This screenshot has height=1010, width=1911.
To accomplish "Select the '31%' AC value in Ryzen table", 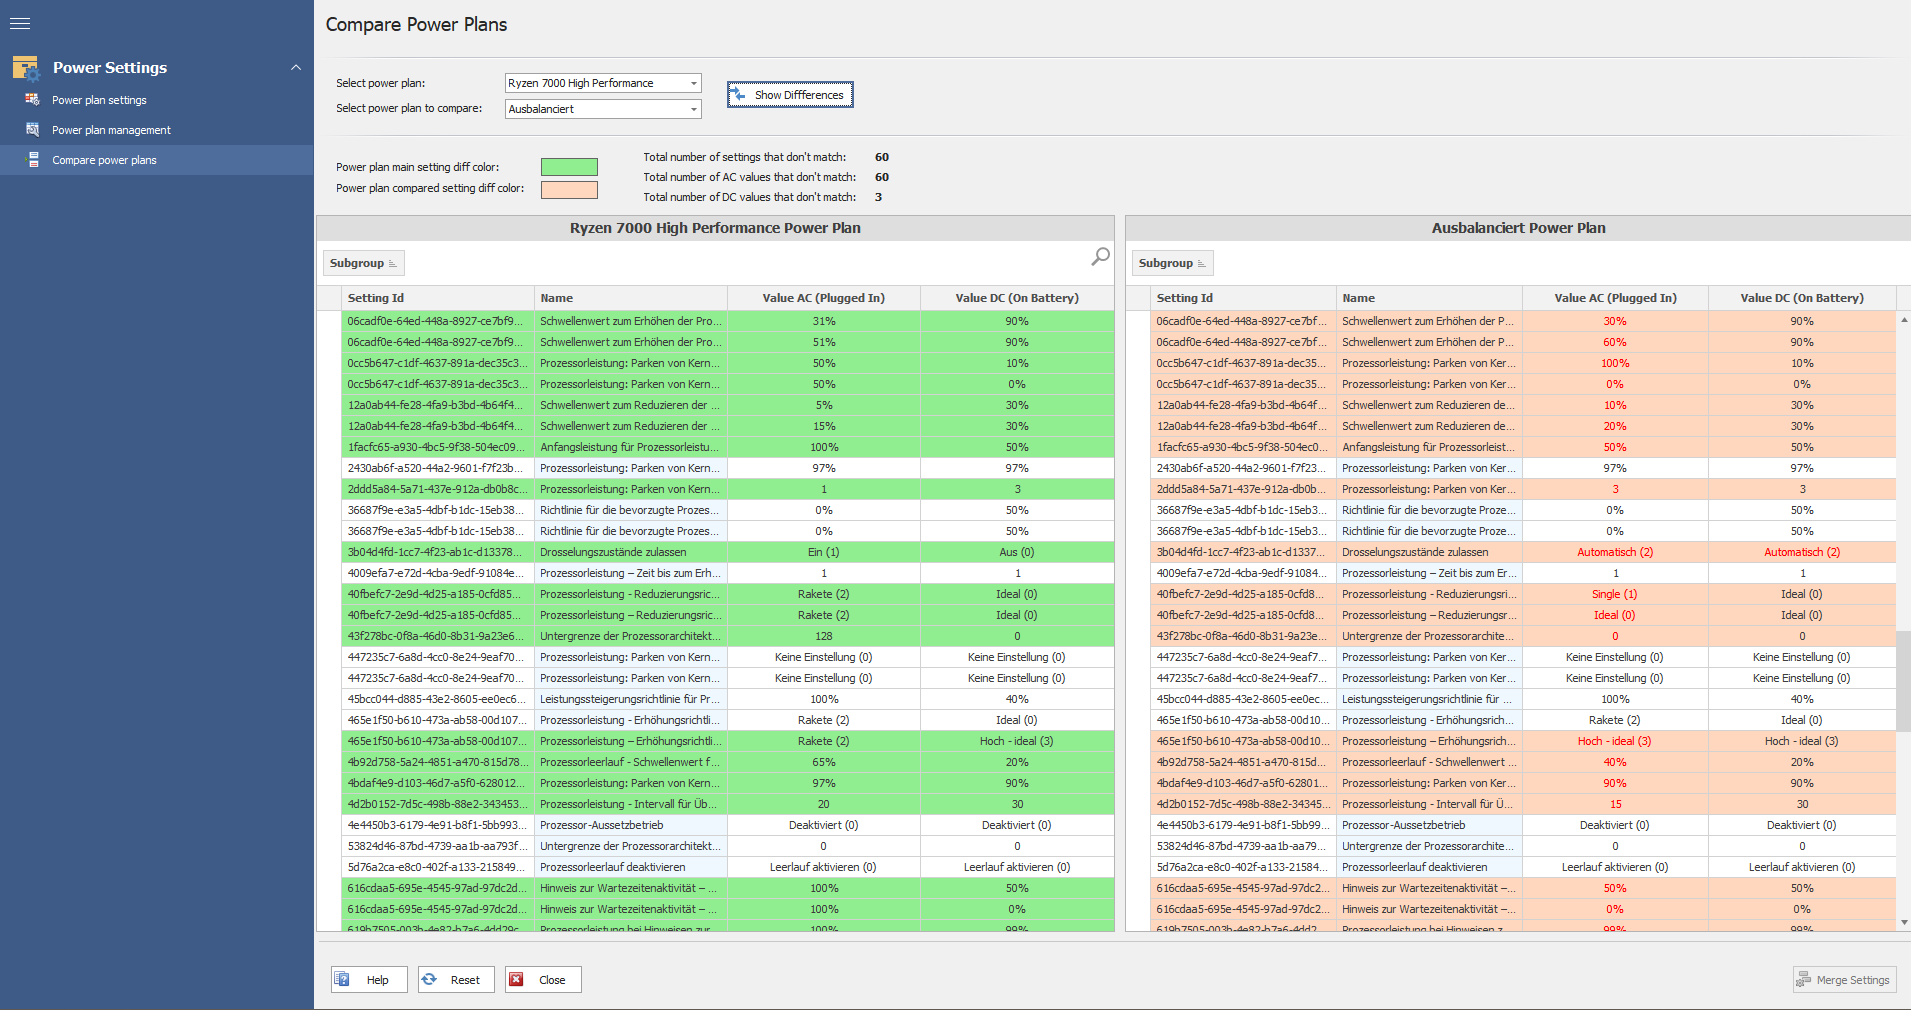I will [824, 321].
